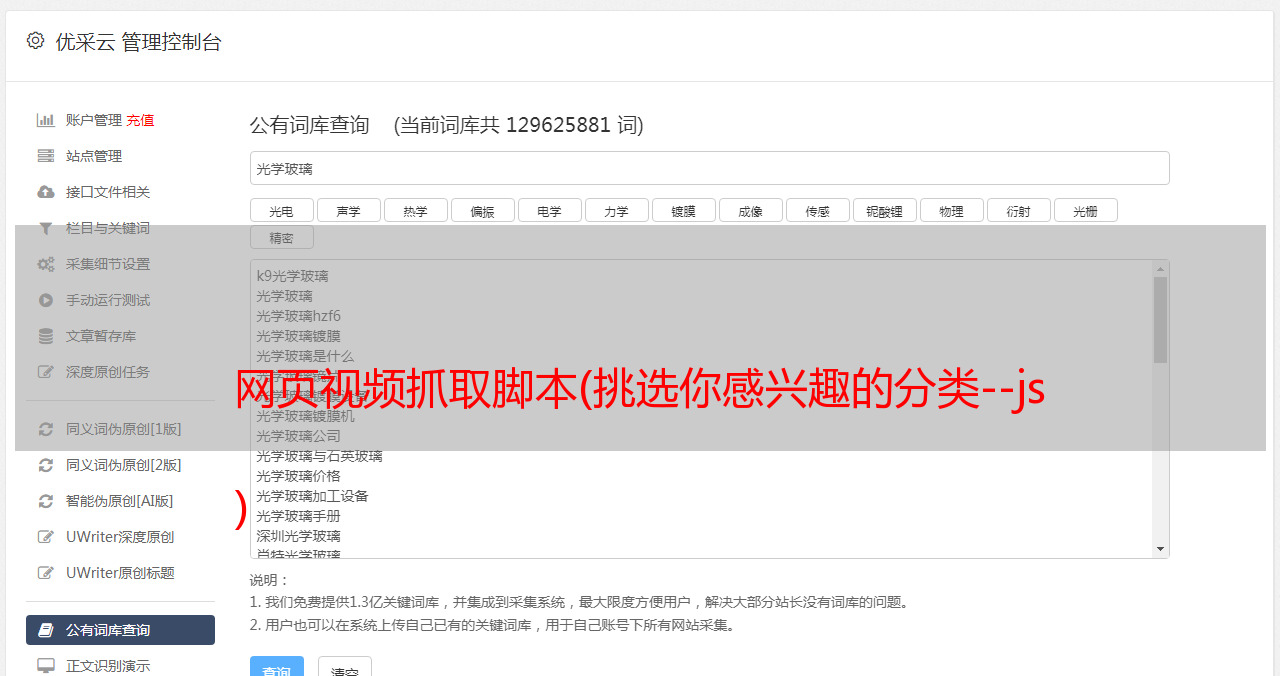Select the 镀膜 keyword tag

pos(684,210)
